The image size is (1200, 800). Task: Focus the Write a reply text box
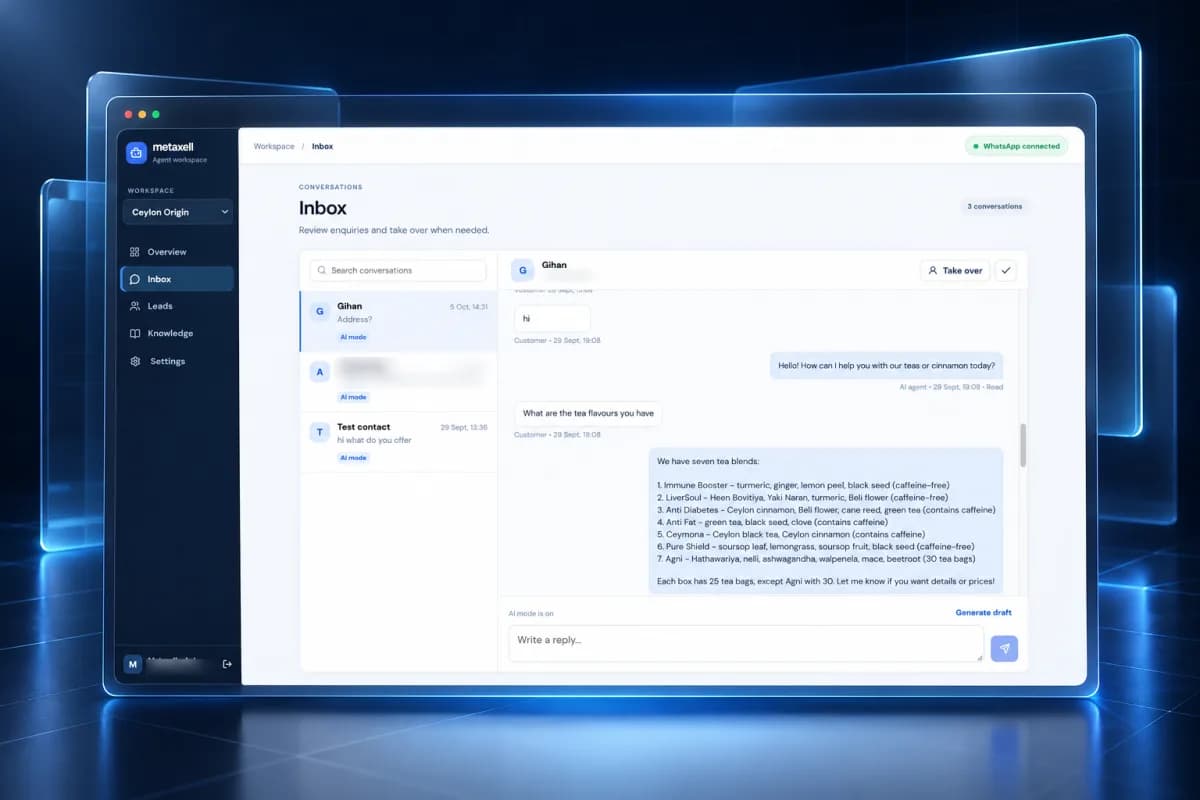coord(746,643)
